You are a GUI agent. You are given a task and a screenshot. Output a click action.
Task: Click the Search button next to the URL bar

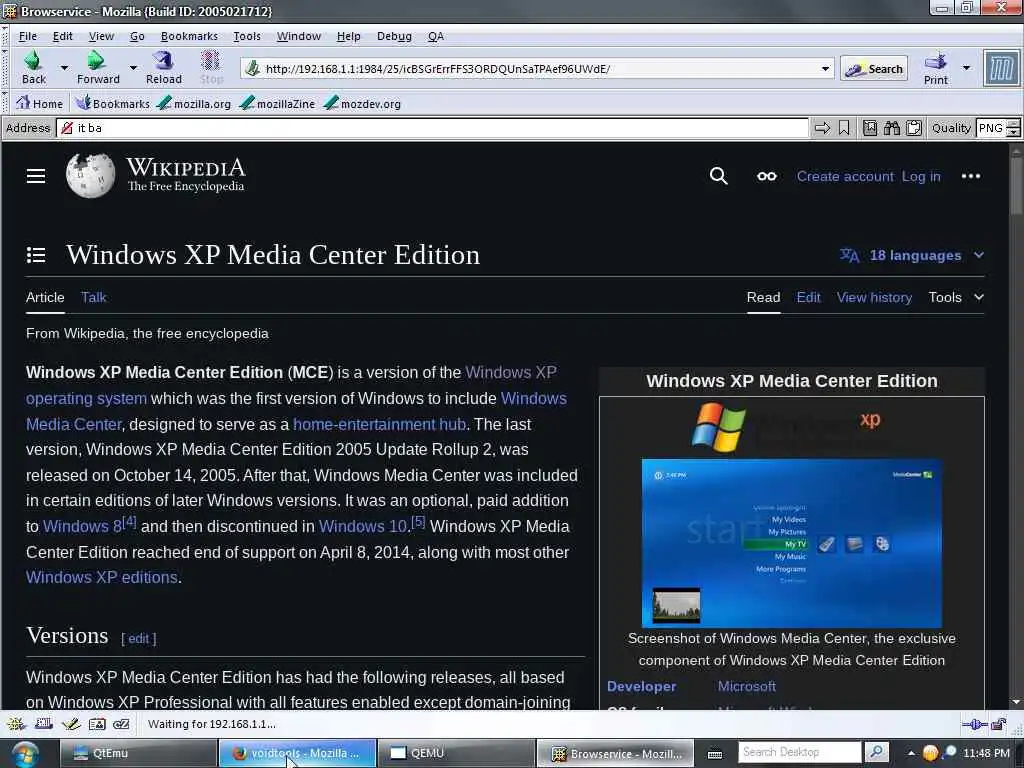[874, 69]
